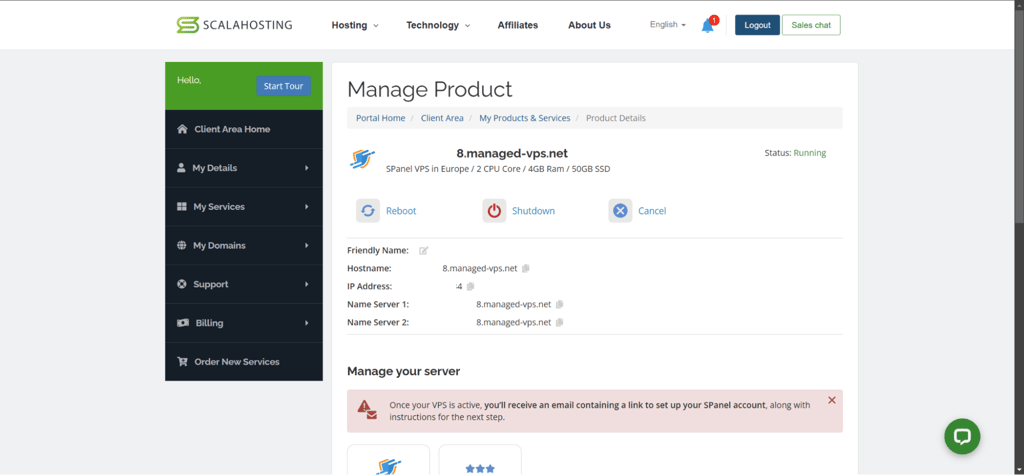The image size is (1024, 475).
Task: Click the Cancel link text
Action: (652, 211)
